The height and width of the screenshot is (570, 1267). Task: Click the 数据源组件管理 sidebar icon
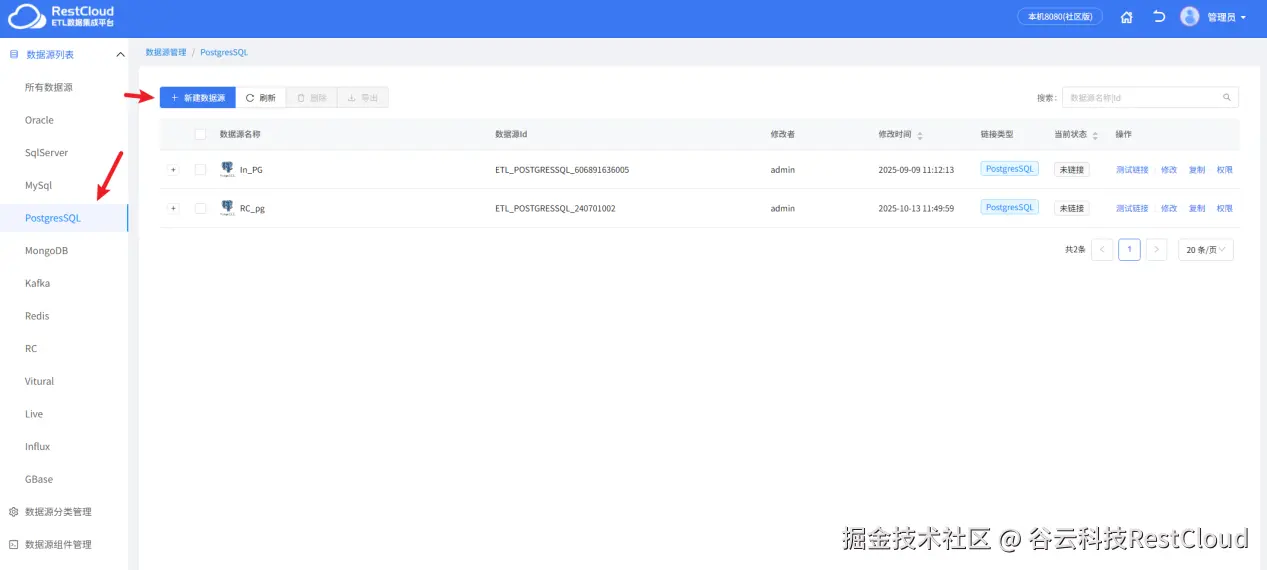pyautogui.click(x=14, y=545)
